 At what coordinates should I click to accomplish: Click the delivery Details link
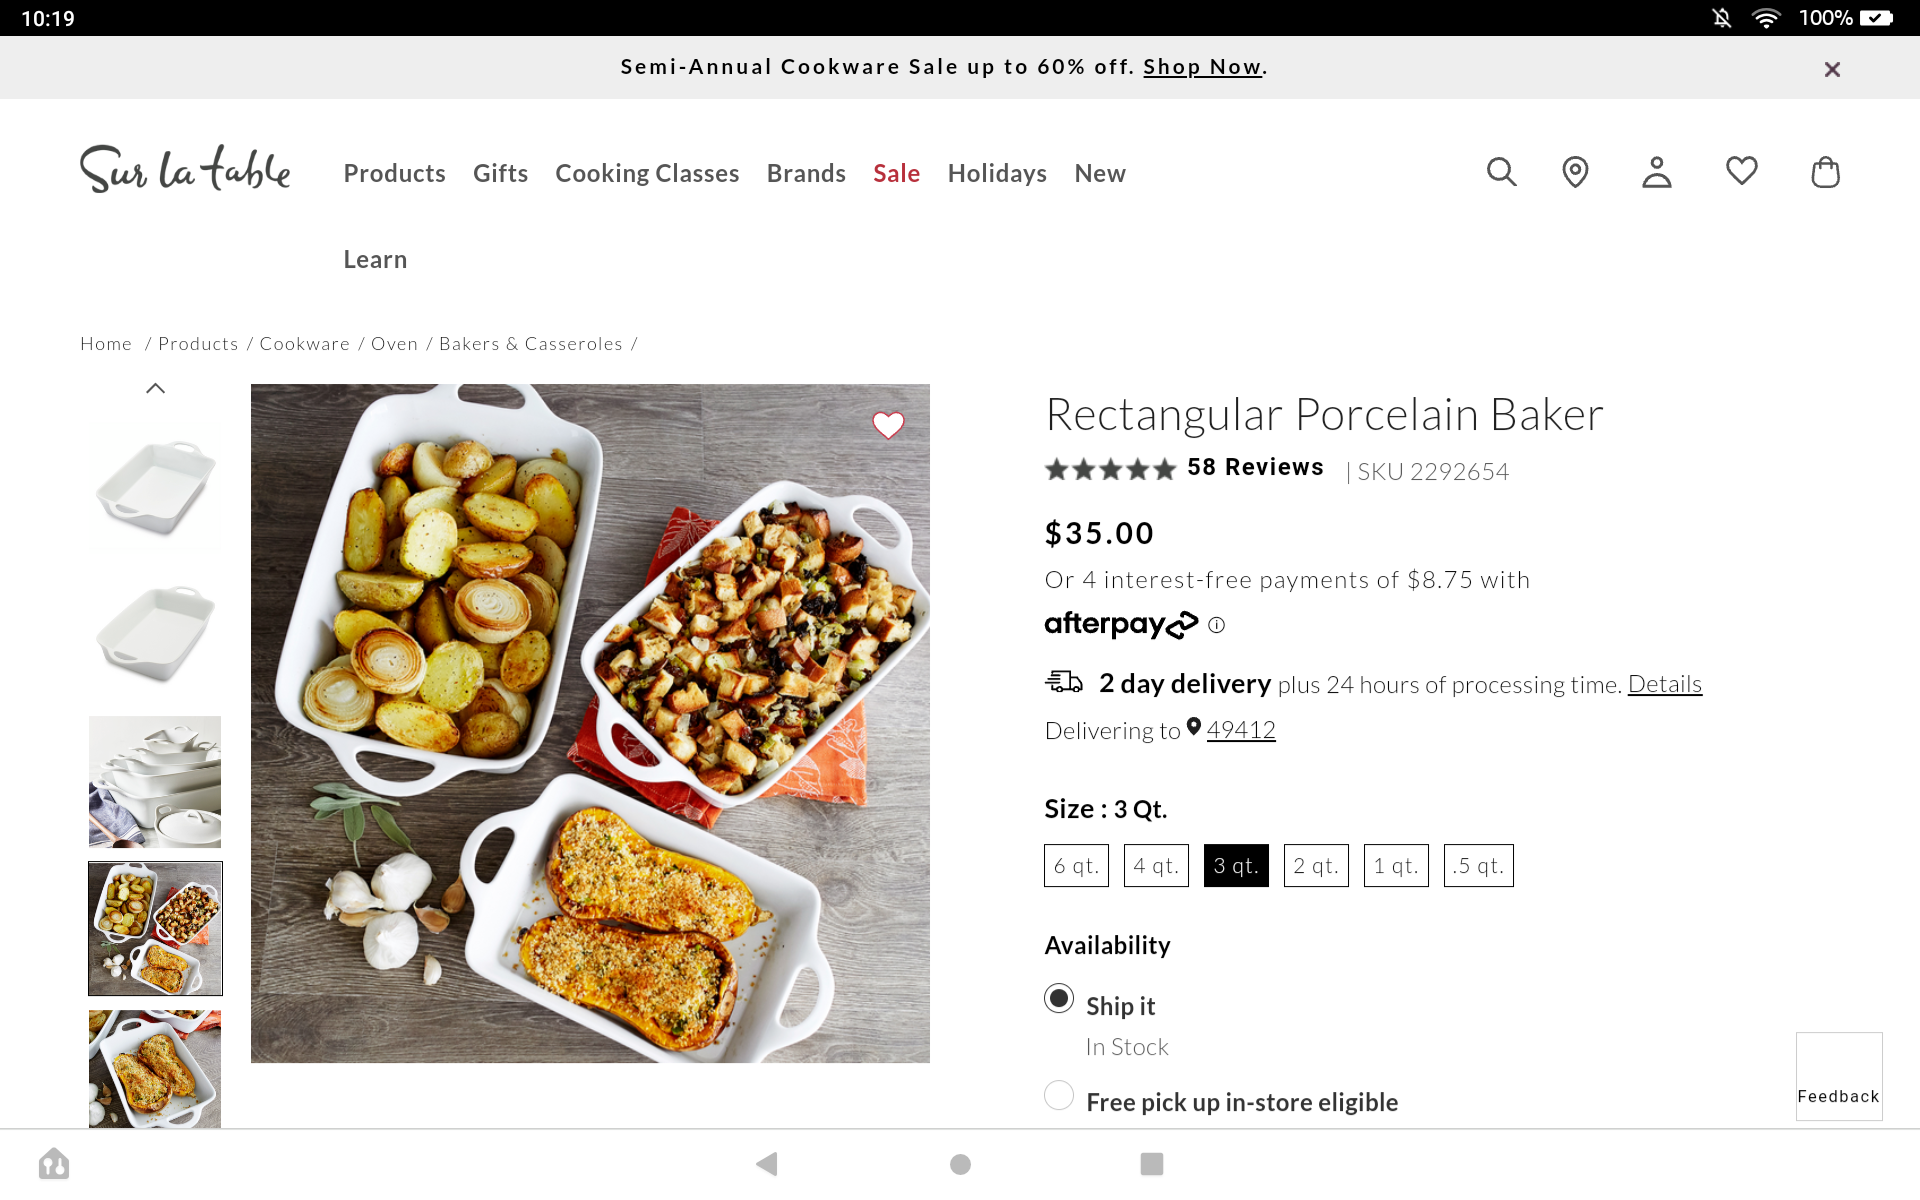pos(1664,684)
